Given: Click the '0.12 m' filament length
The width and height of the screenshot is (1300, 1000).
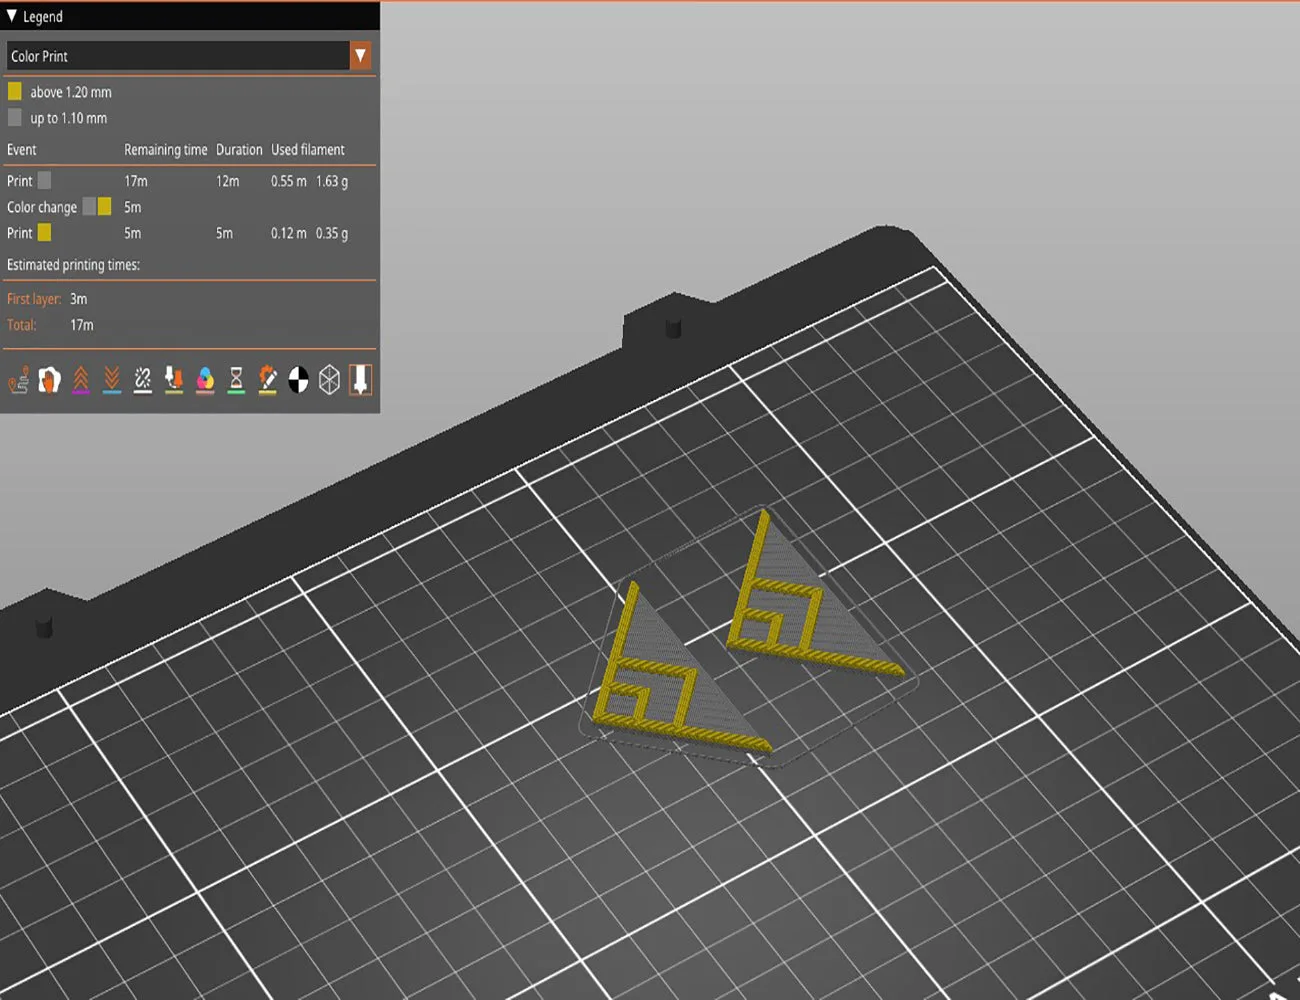Looking at the screenshot, I should pos(289,233).
